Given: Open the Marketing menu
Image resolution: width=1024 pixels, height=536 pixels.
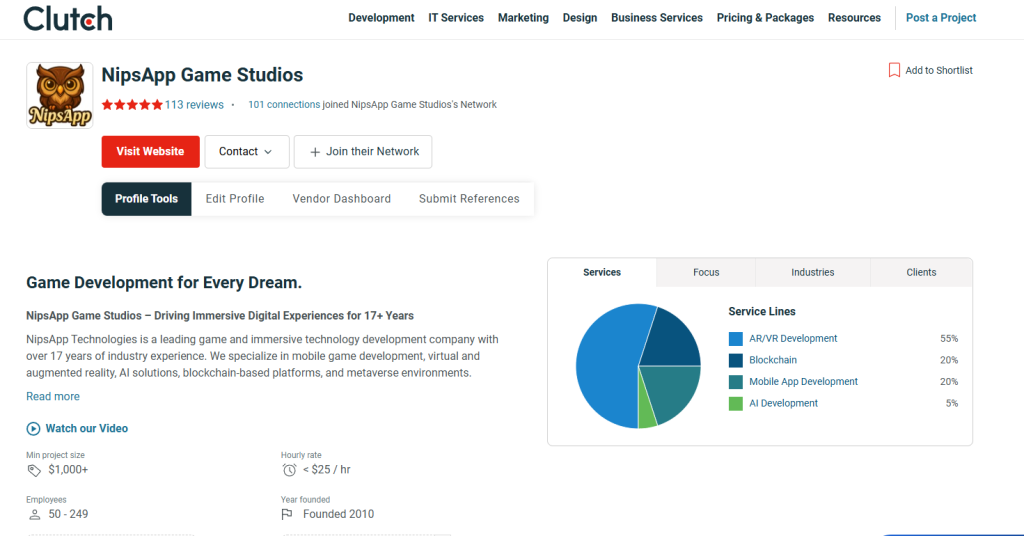Looking at the screenshot, I should coord(523,18).
